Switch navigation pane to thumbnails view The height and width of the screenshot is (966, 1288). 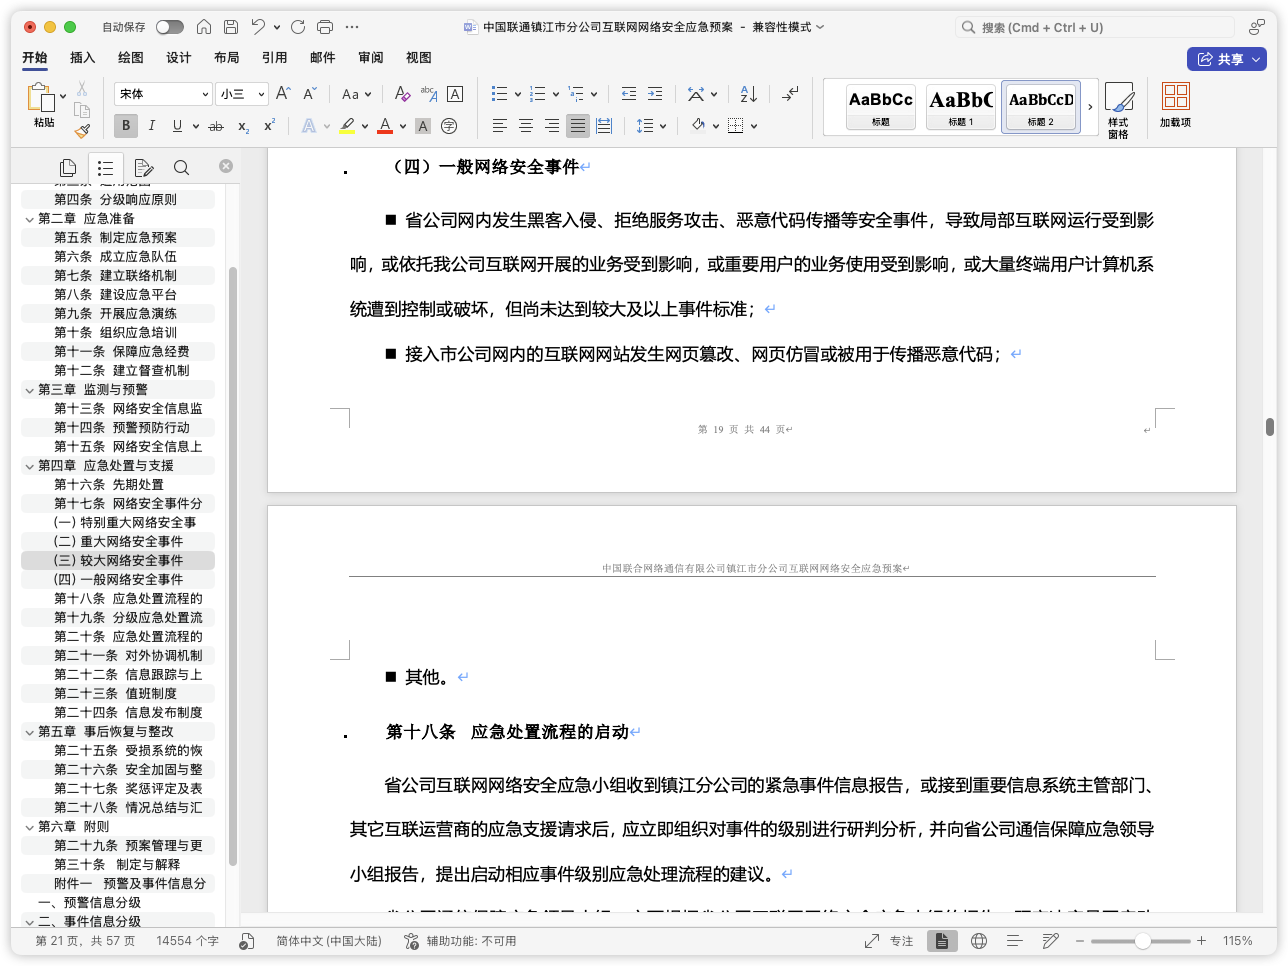point(67,167)
